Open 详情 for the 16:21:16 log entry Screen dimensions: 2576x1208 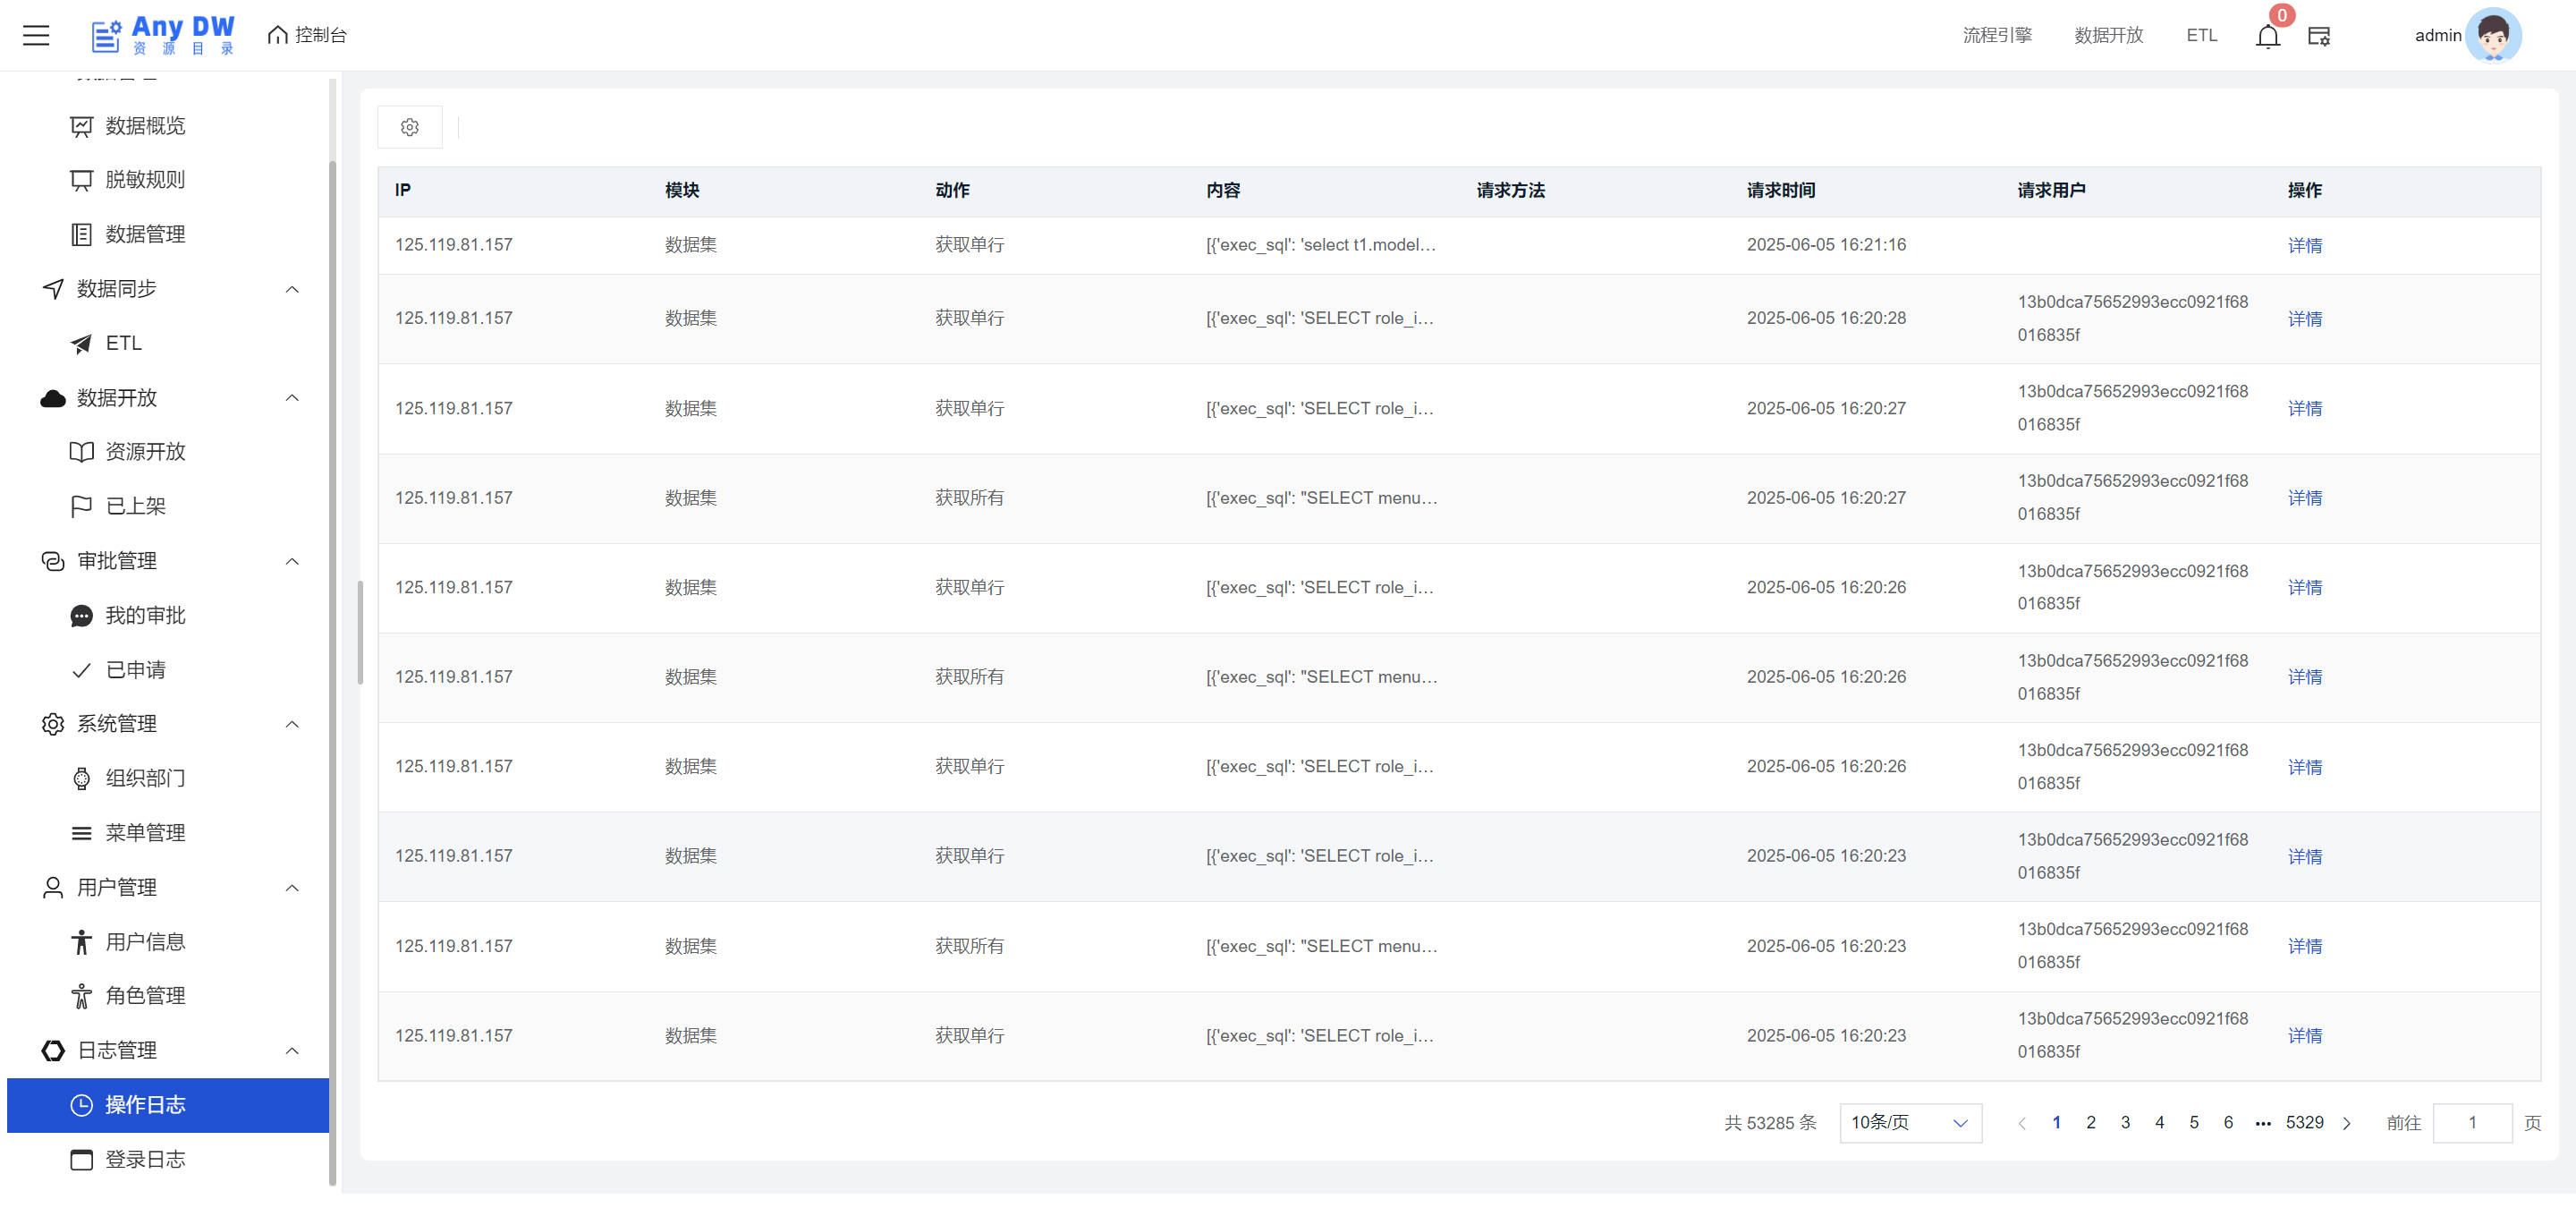pyautogui.click(x=2304, y=245)
